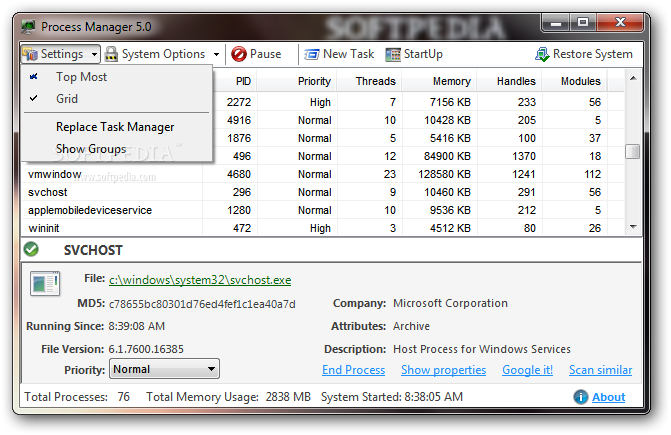Image resolution: width=671 pixels, height=435 pixels.
Task: Click the scrollbar down arrow
Action: pos(633,227)
